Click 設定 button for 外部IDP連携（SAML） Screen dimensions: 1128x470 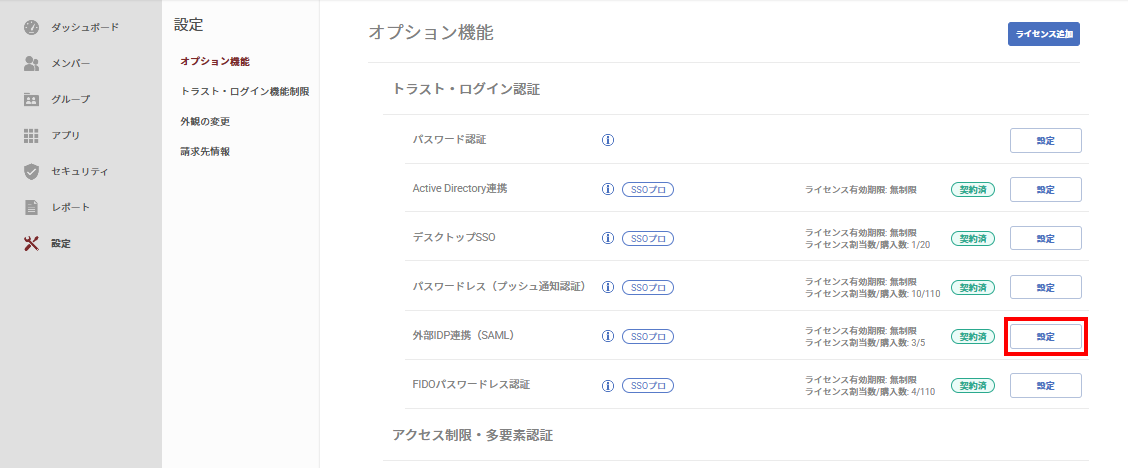pyautogui.click(x=1046, y=336)
